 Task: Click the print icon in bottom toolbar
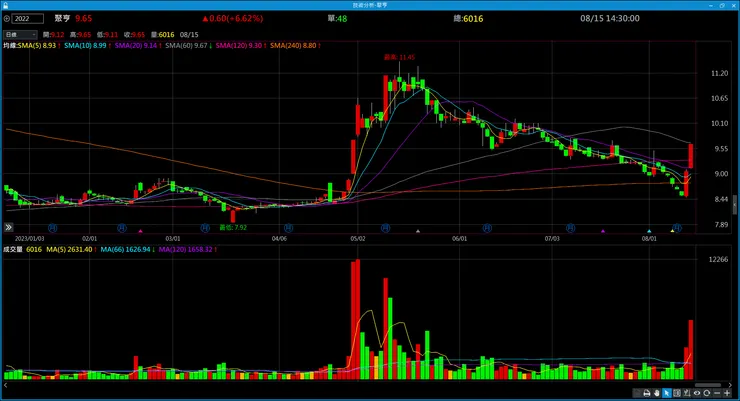pos(647,393)
